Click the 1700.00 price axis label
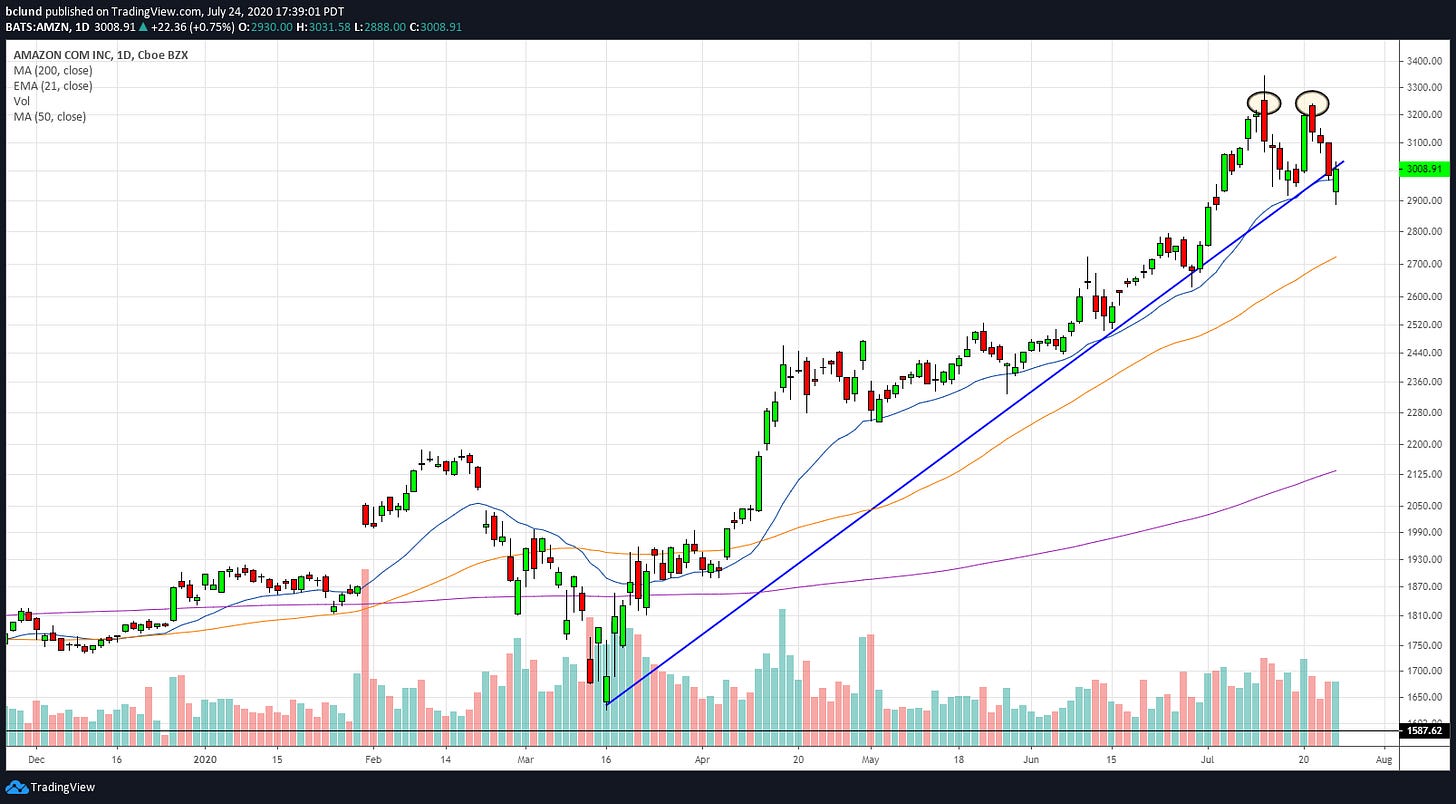1456x804 pixels. (1424, 672)
